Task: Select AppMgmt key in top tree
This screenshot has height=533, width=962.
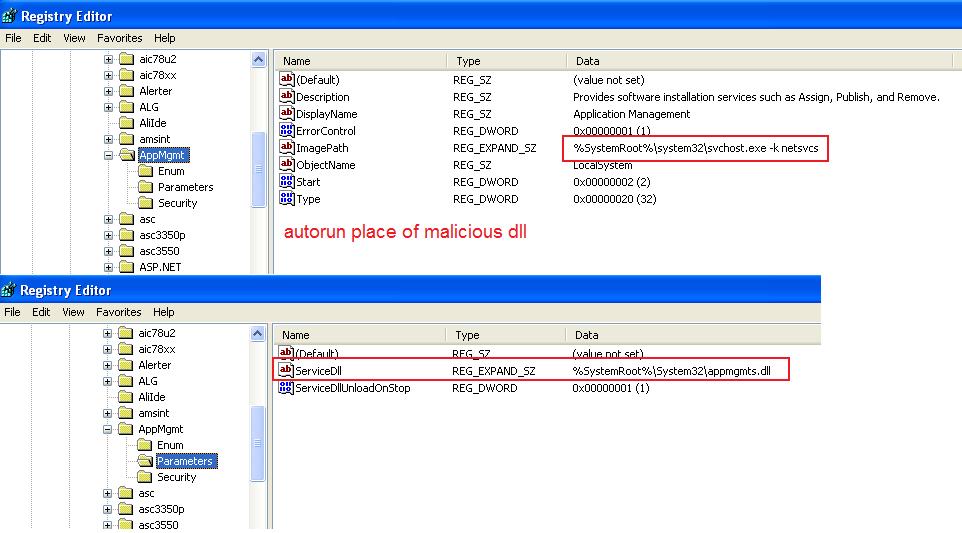Action: [x=162, y=155]
